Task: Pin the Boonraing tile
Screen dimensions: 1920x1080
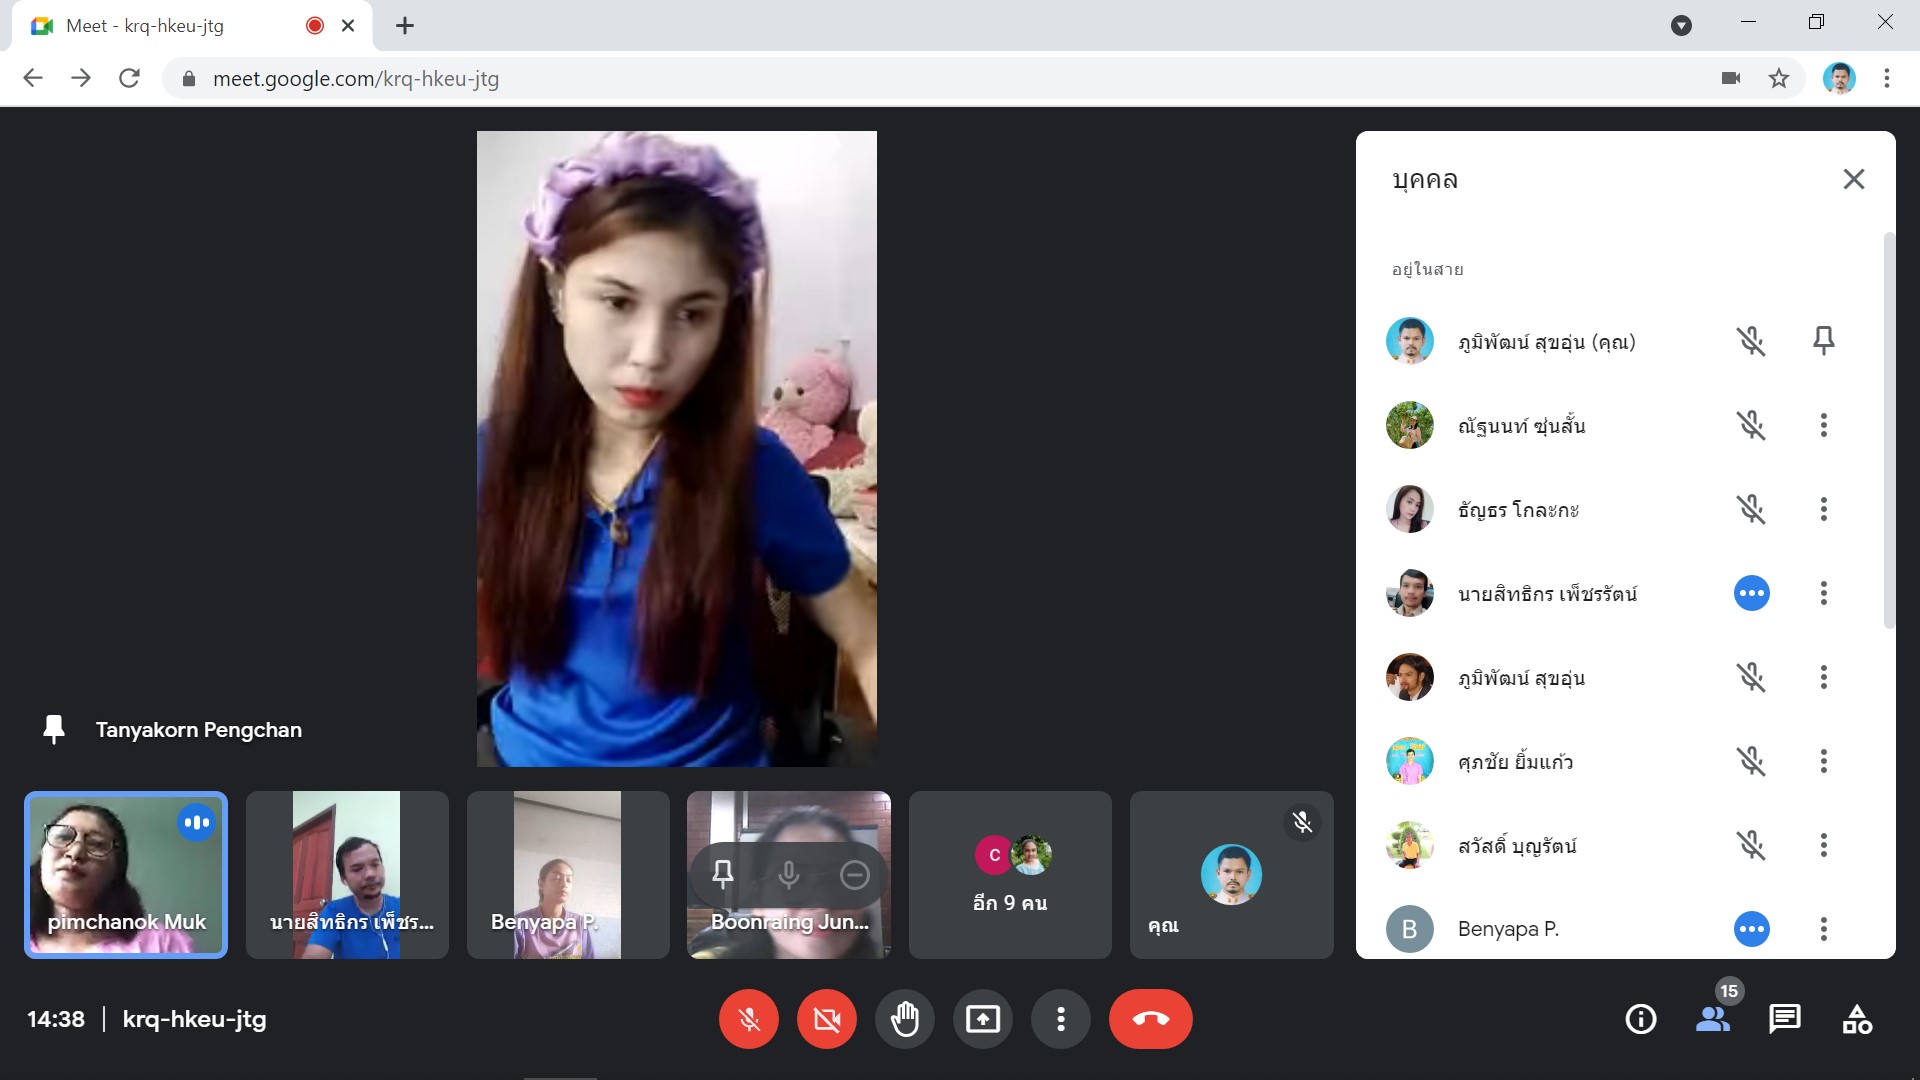Action: (x=723, y=875)
